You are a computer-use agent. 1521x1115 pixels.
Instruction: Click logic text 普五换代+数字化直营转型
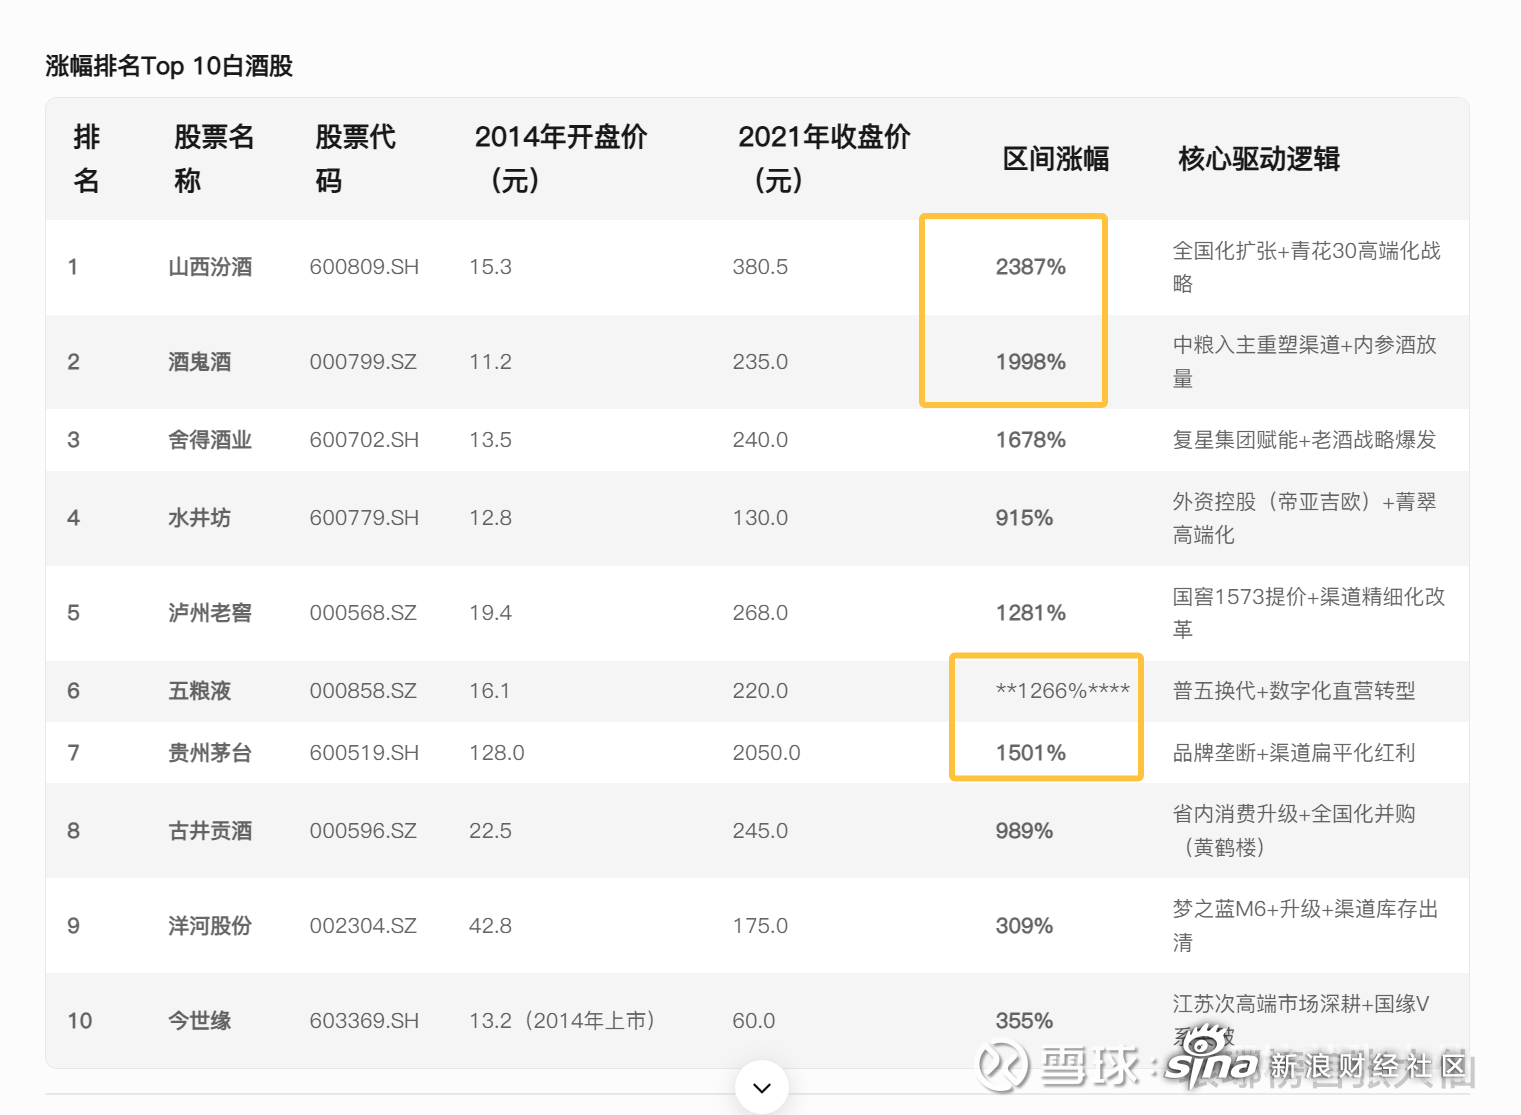1294,691
